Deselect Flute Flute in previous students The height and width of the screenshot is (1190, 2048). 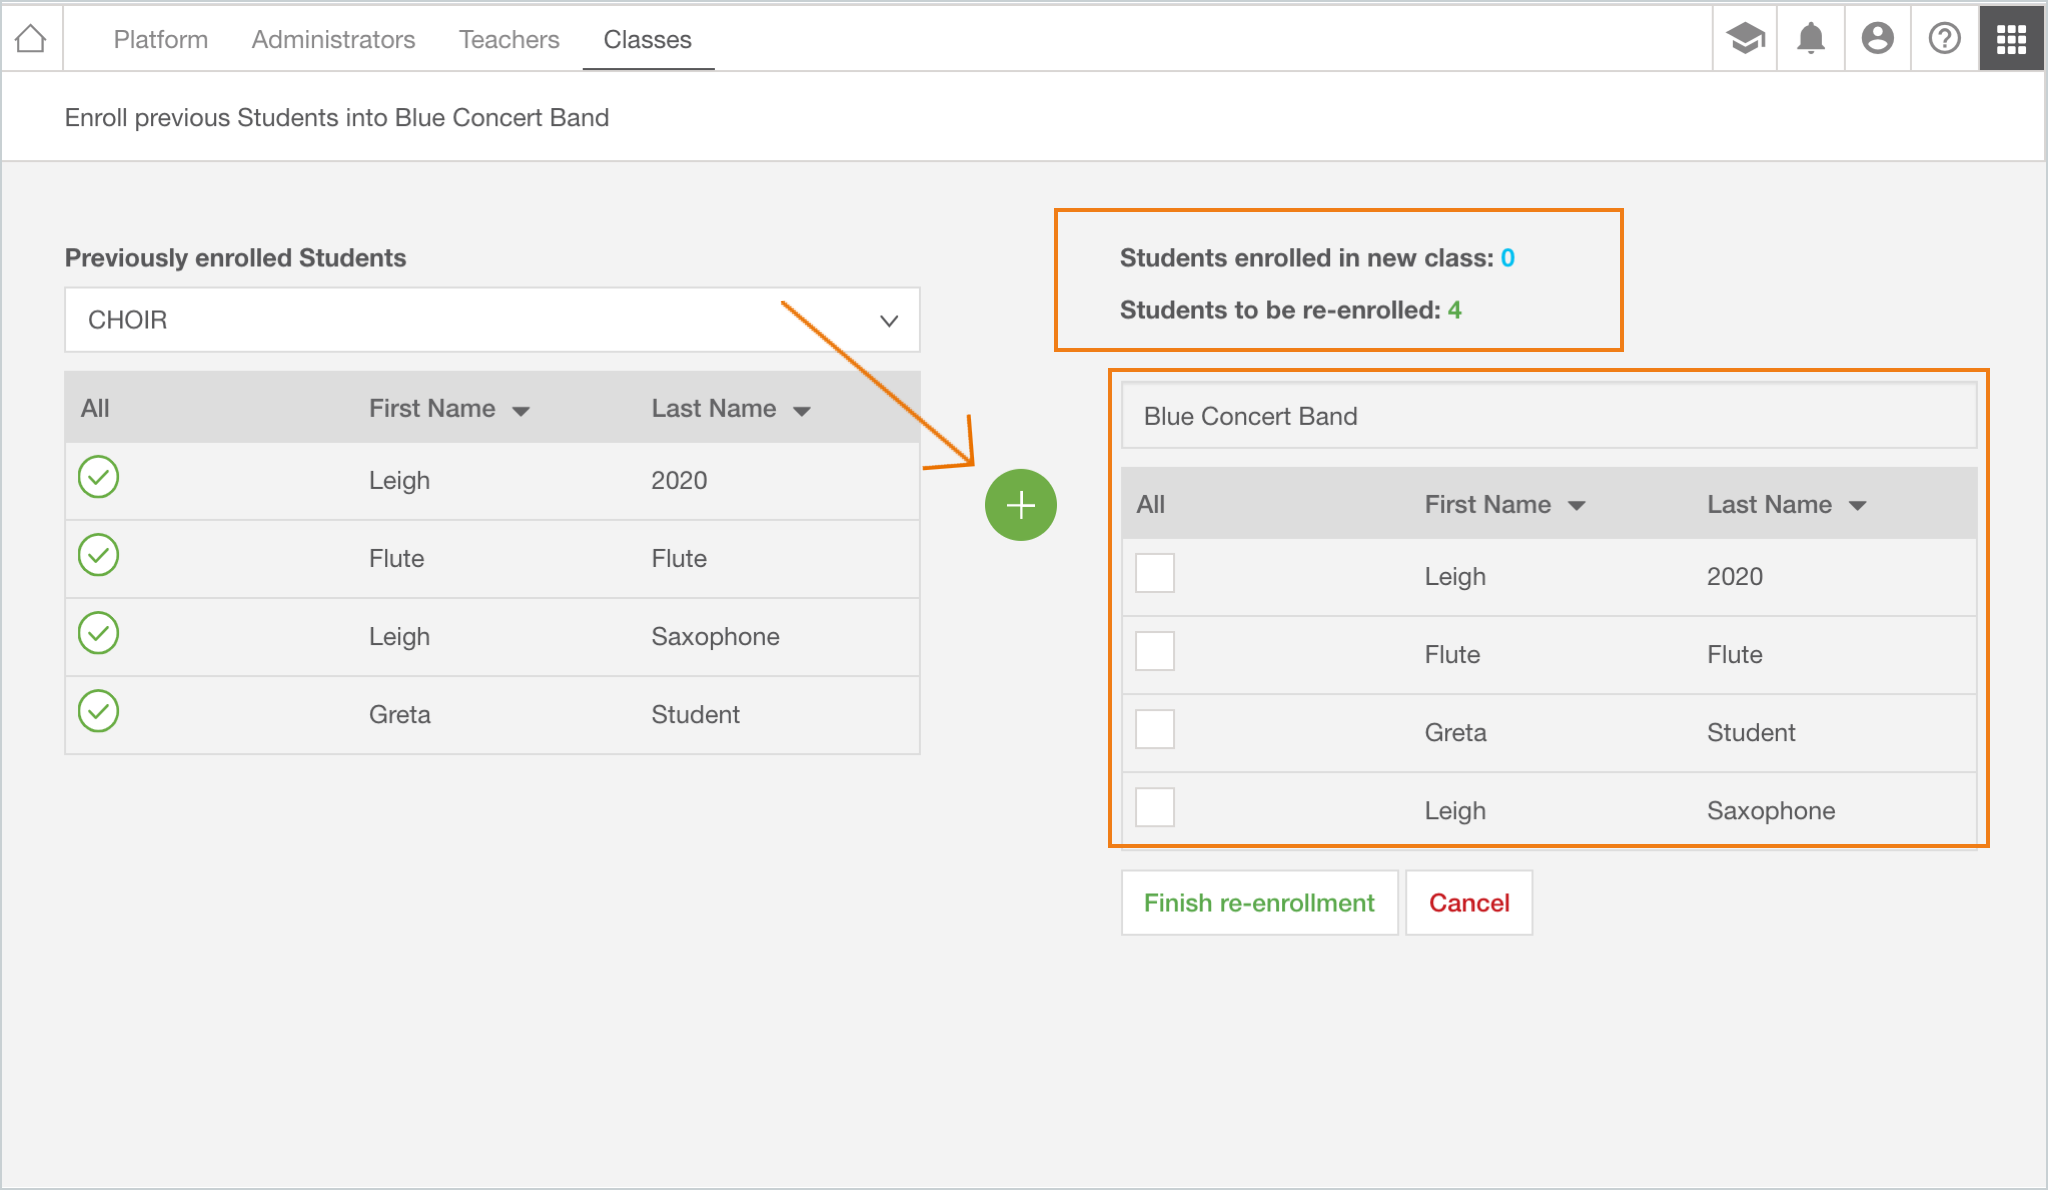pos(99,555)
